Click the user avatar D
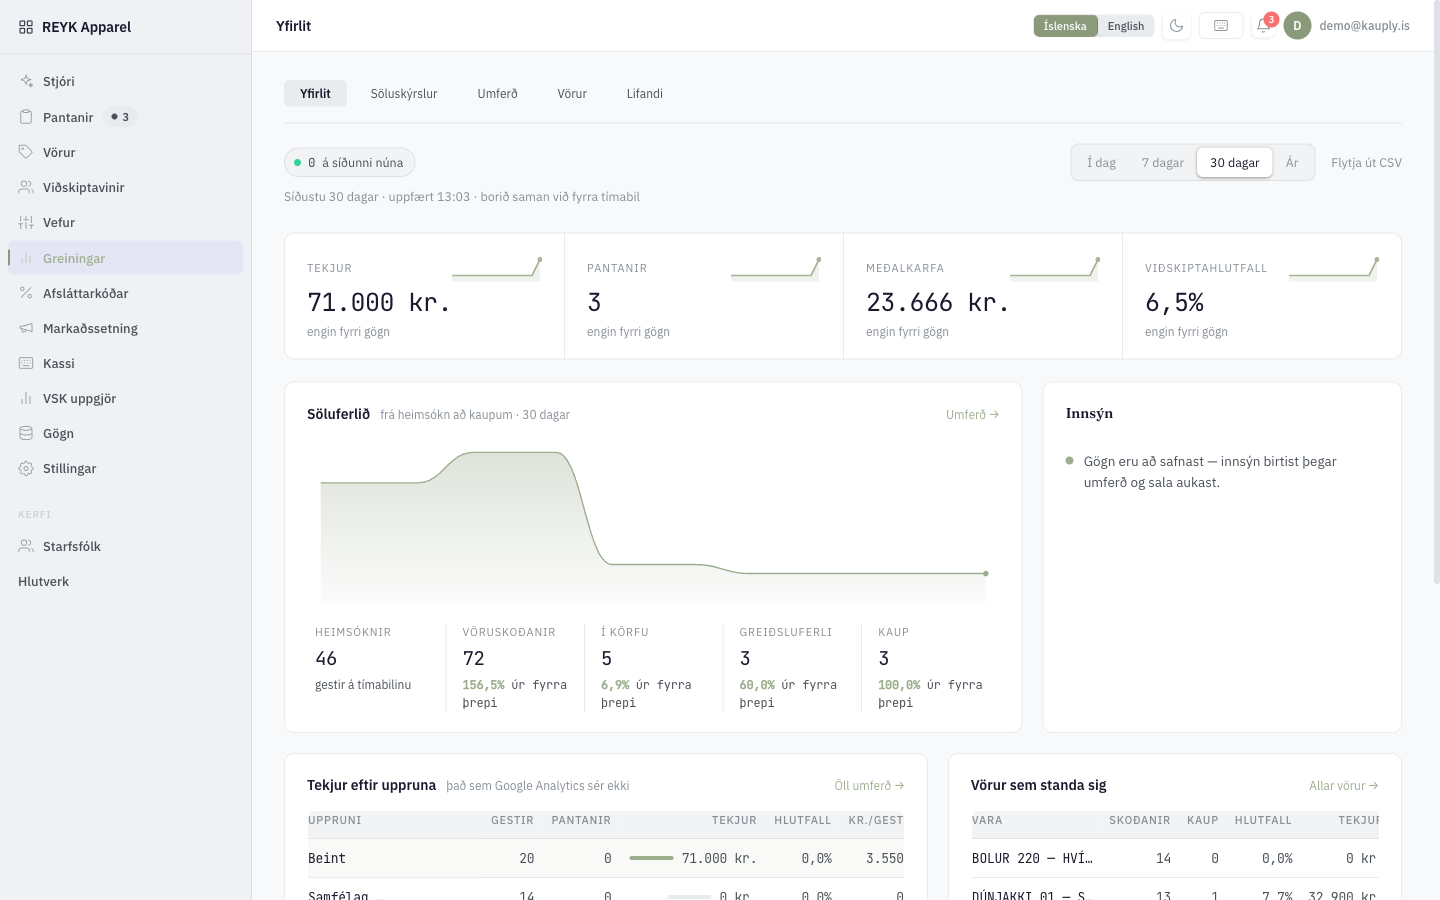 [1297, 26]
